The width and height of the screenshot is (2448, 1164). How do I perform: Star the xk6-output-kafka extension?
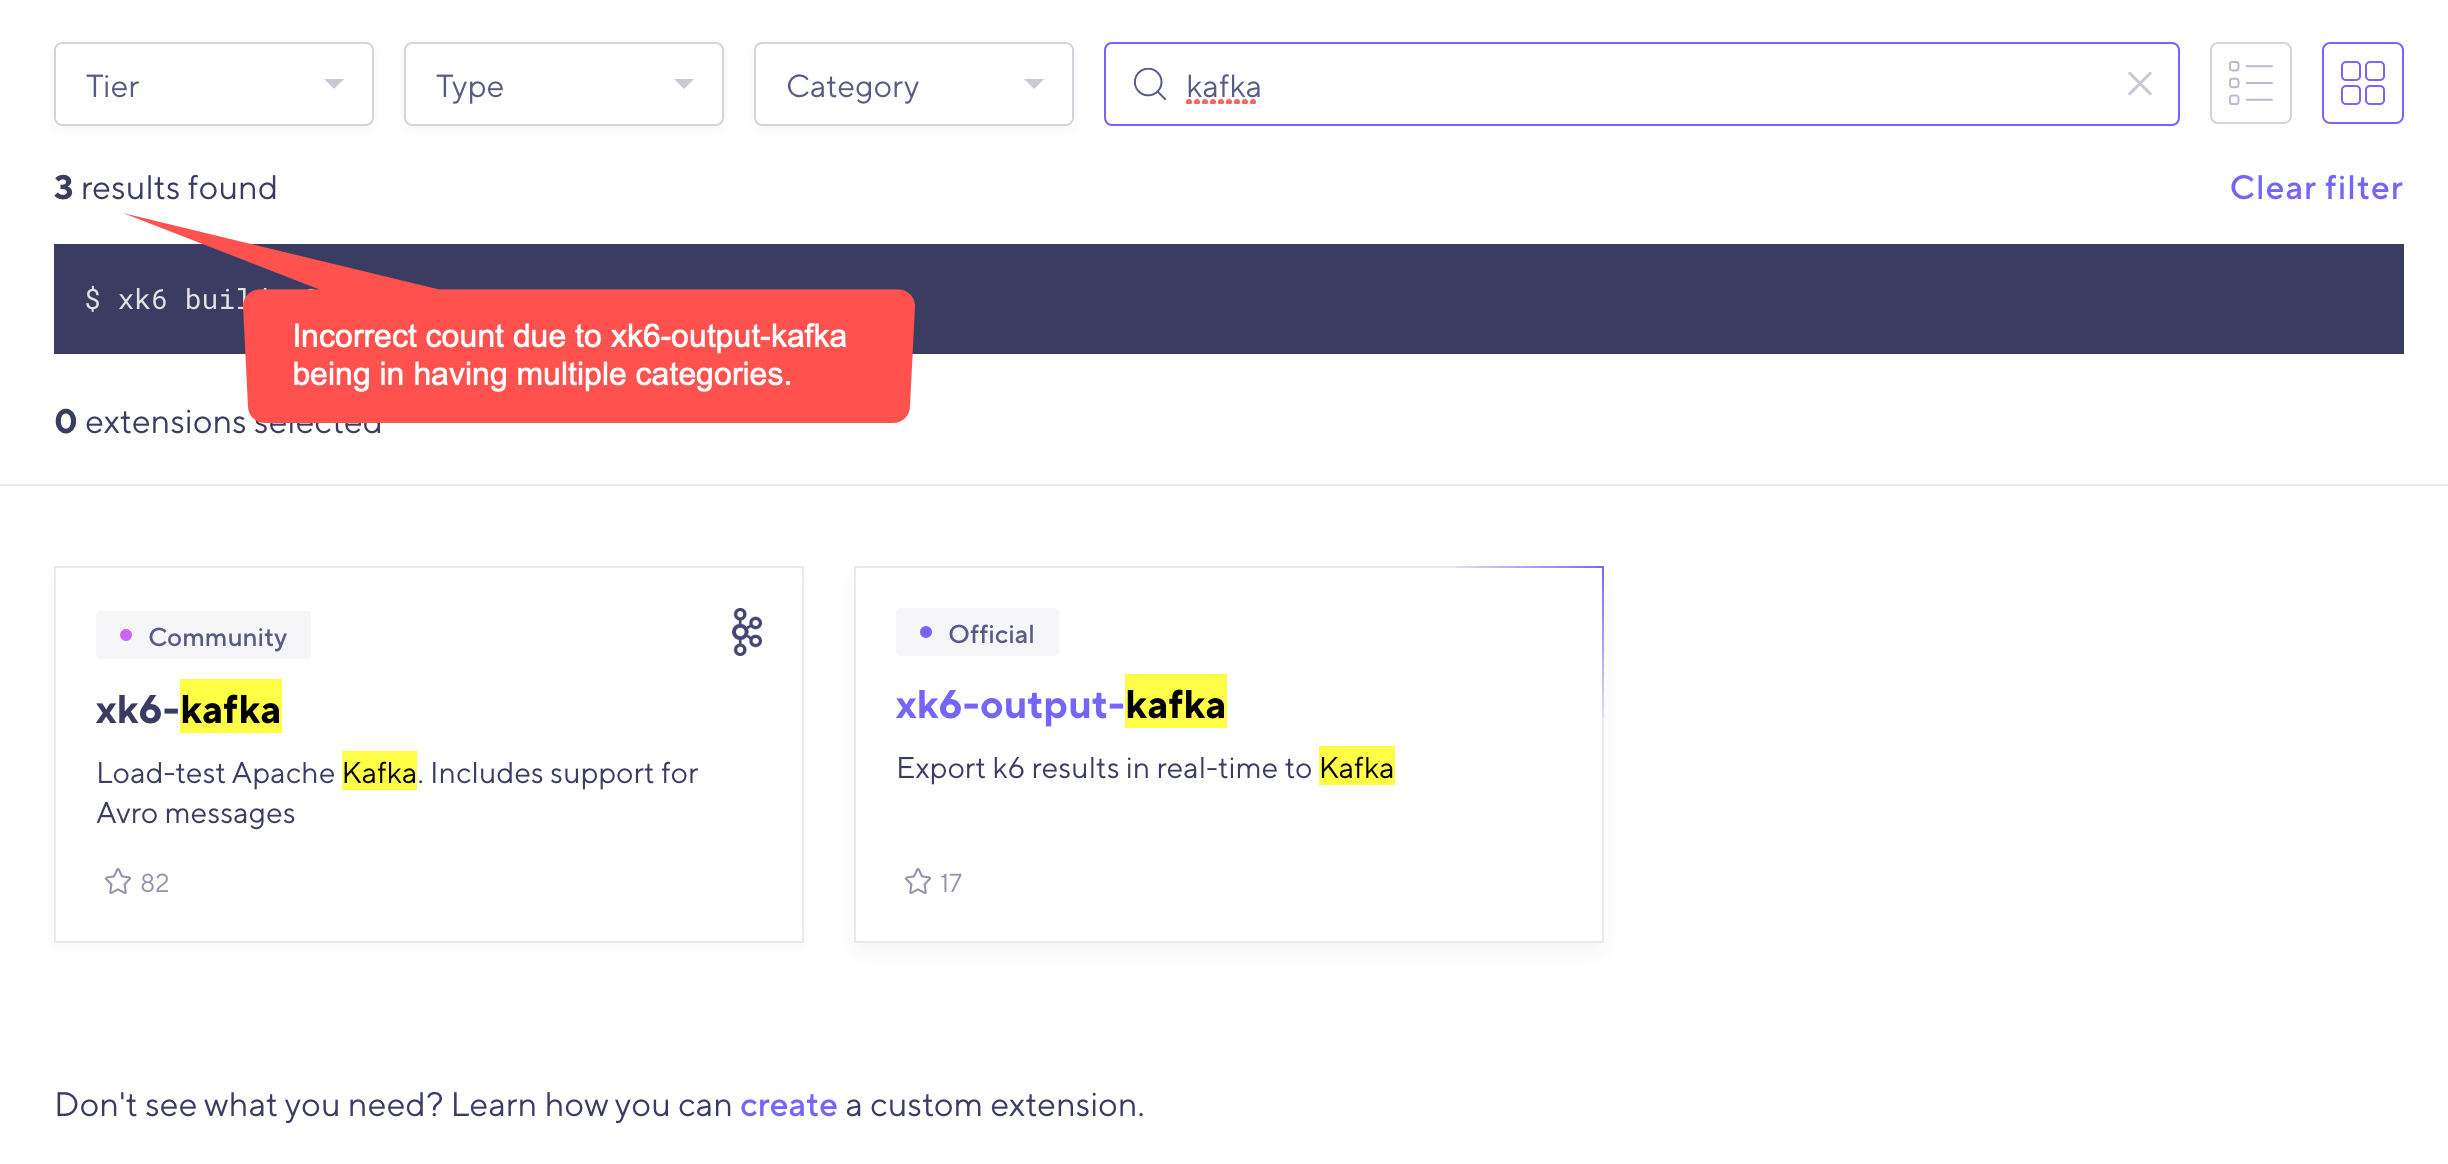pyautogui.click(x=918, y=881)
